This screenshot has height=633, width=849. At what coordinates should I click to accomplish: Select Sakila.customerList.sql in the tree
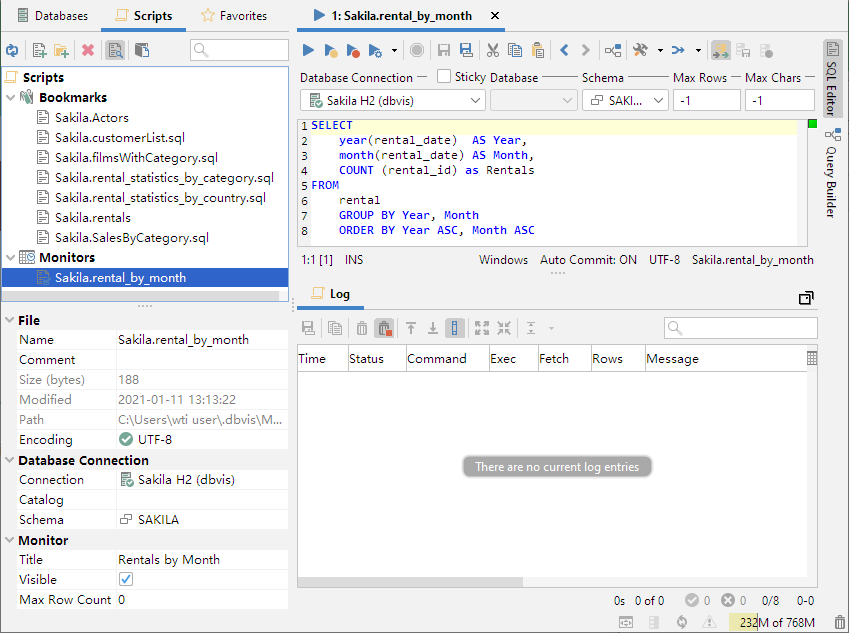tap(119, 138)
